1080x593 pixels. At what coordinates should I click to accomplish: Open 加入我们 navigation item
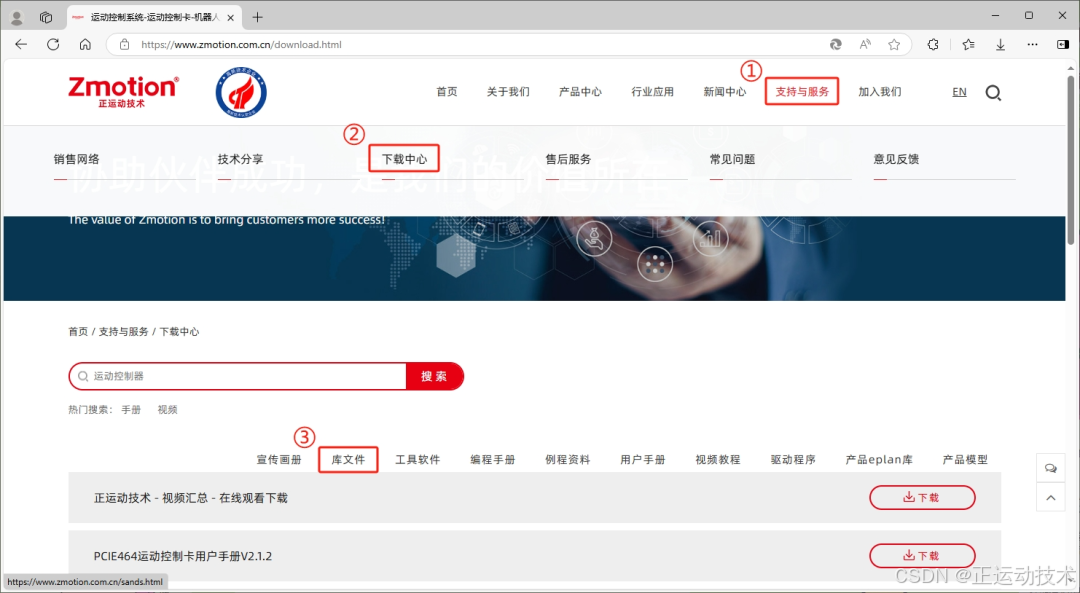[x=880, y=92]
